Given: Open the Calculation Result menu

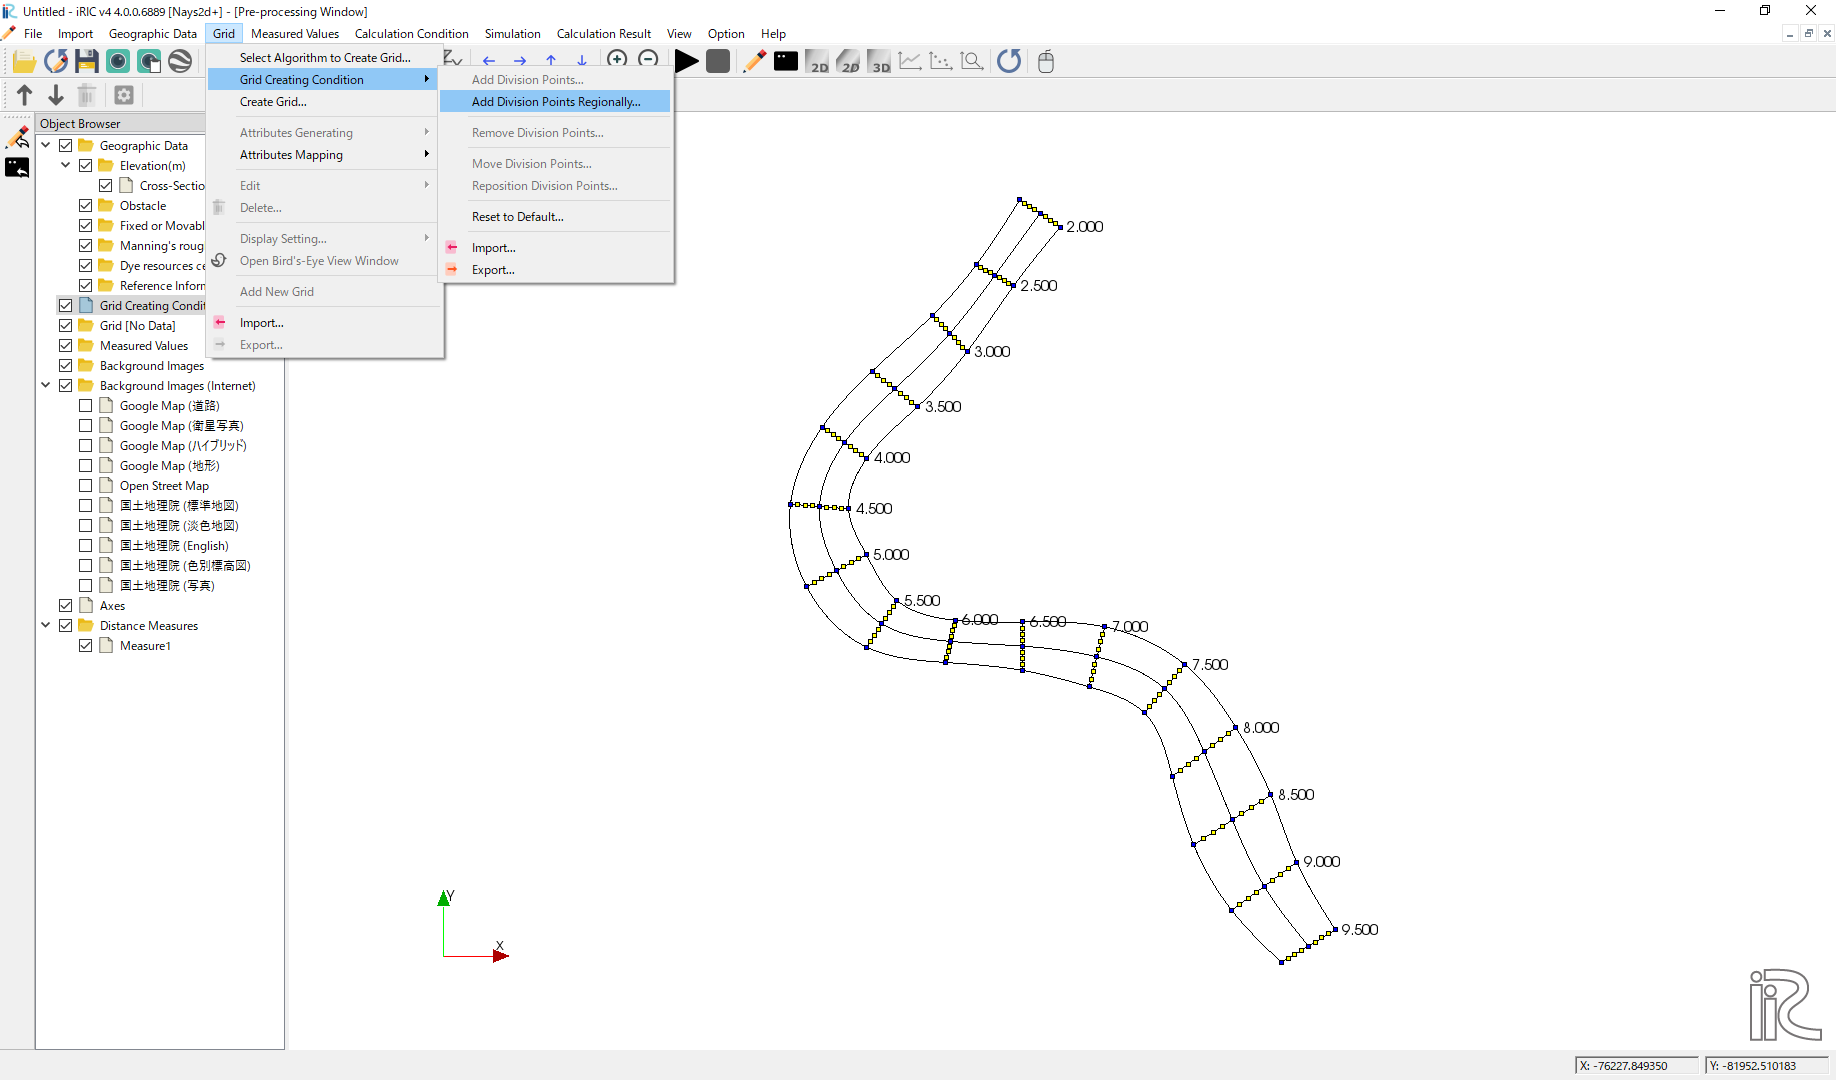Looking at the screenshot, I should coord(603,34).
